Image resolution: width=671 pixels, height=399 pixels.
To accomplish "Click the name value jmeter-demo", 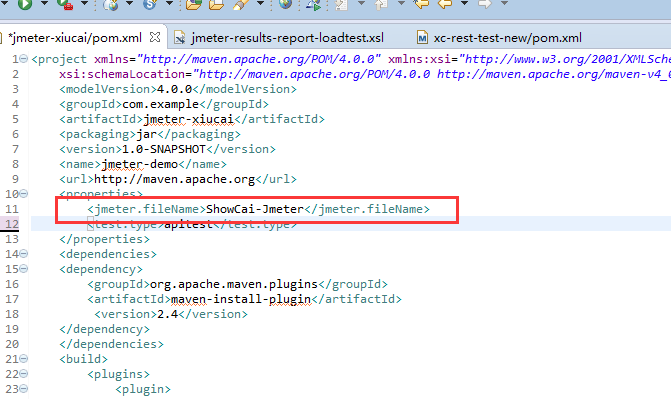I will (x=140, y=164).
